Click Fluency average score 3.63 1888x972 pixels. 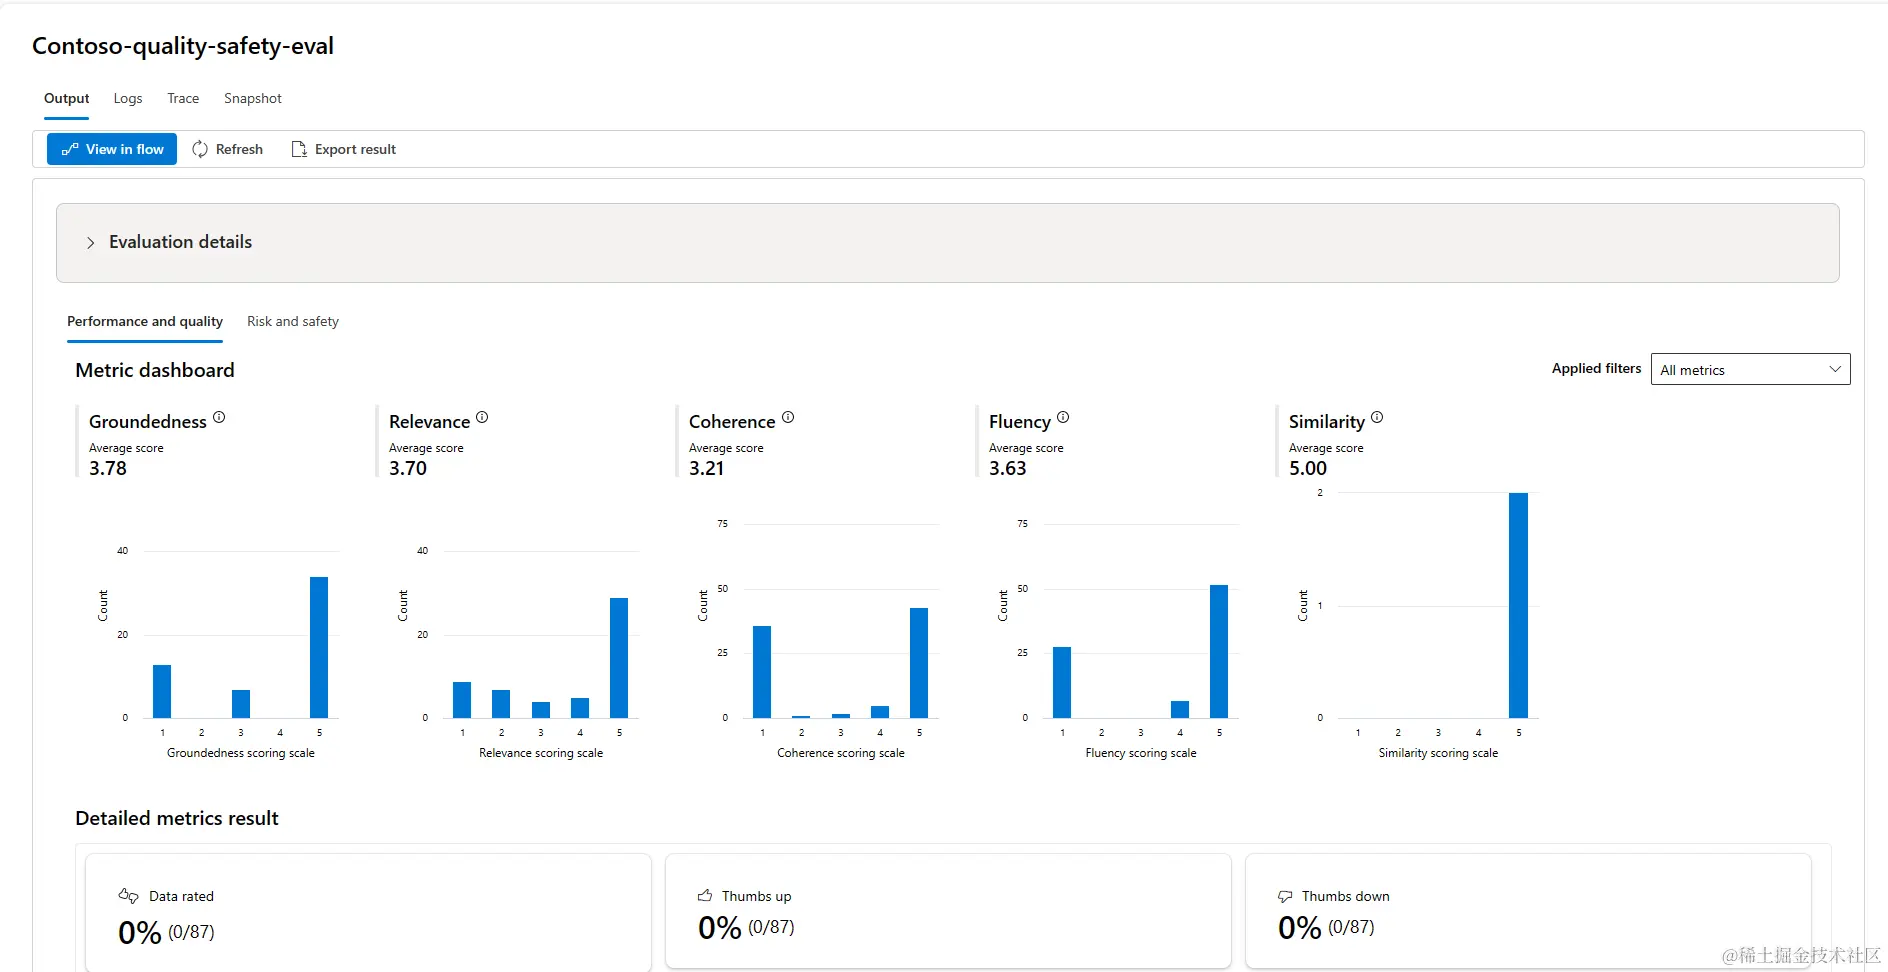[1008, 468]
